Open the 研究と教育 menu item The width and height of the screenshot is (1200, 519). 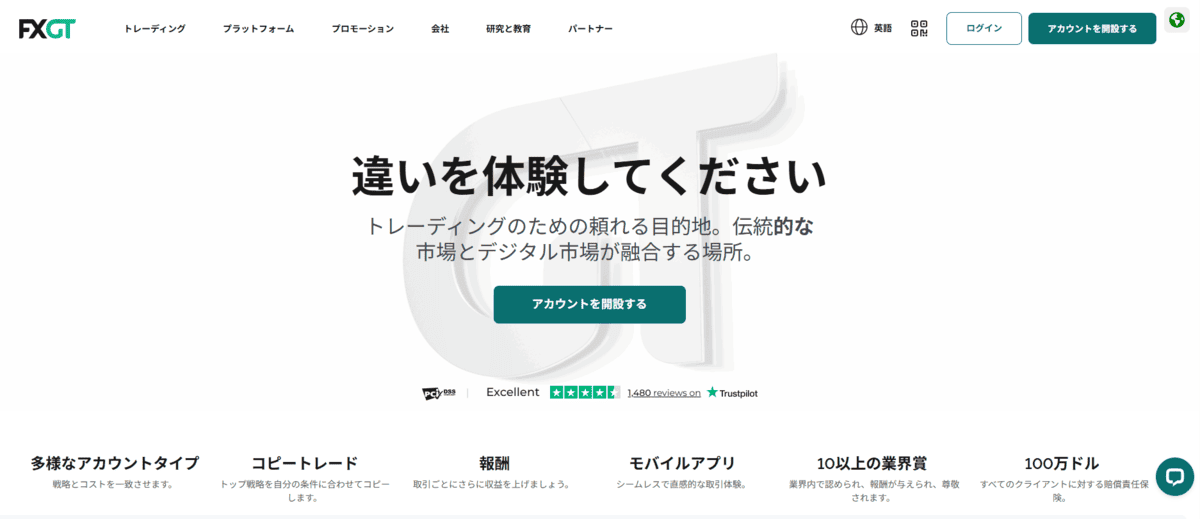(x=508, y=29)
